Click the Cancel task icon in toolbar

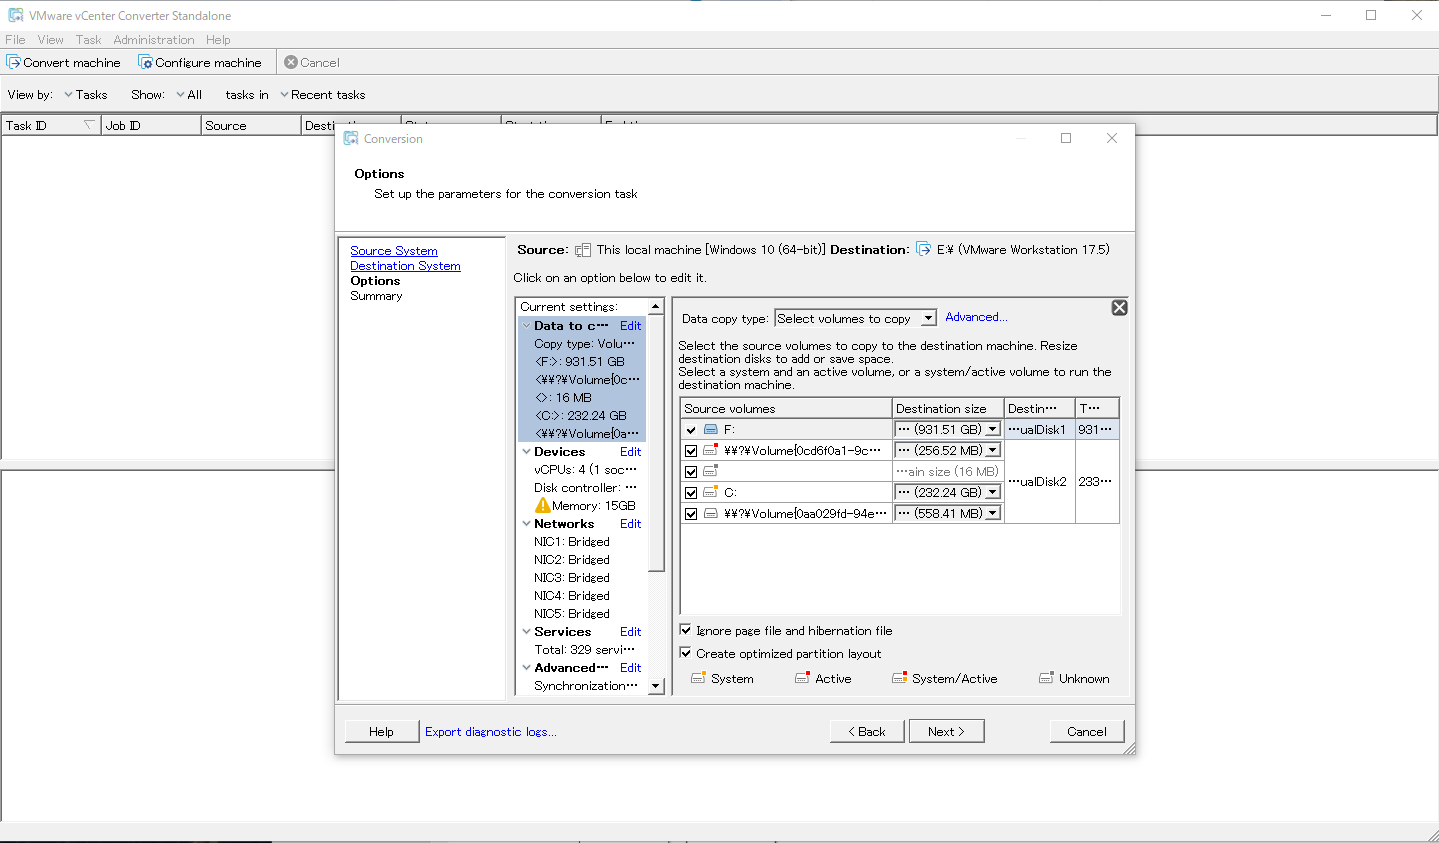pyautogui.click(x=291, y=62)
